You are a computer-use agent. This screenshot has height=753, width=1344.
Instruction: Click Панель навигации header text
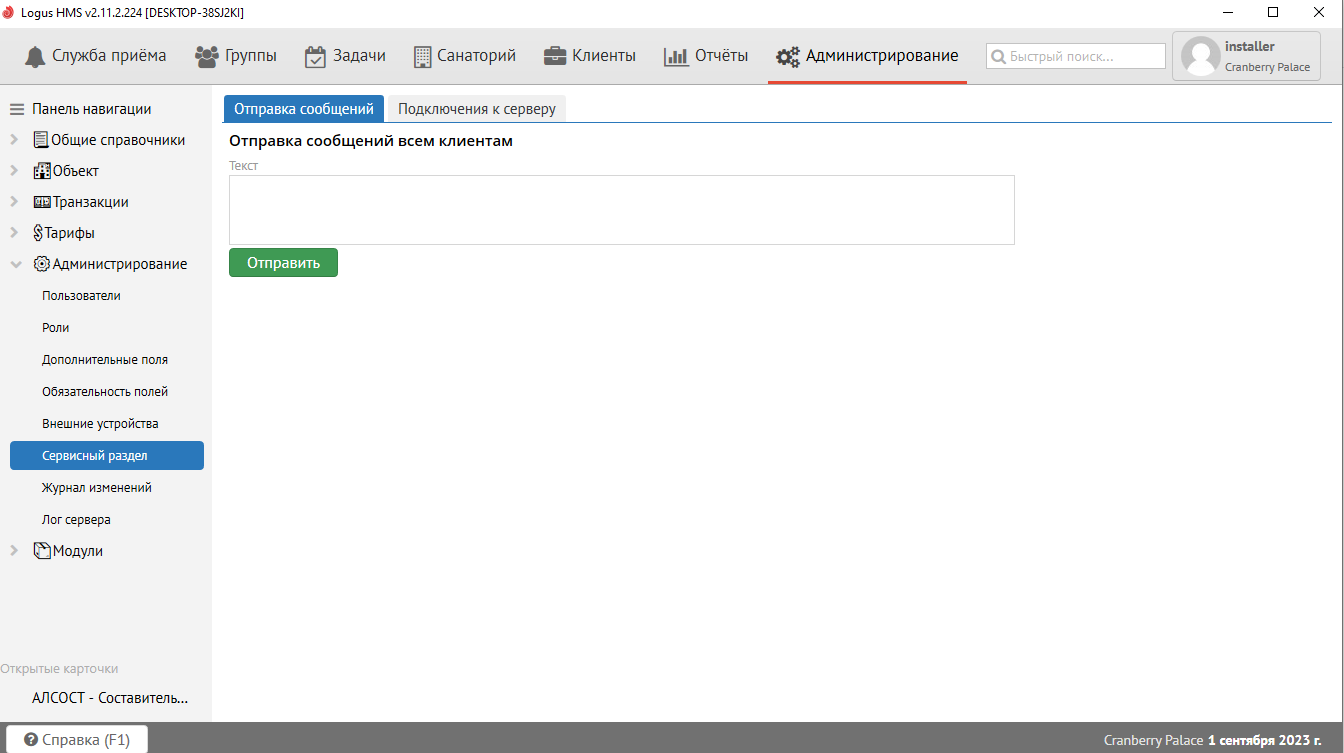pyautogui.click(x=92, y=109)
